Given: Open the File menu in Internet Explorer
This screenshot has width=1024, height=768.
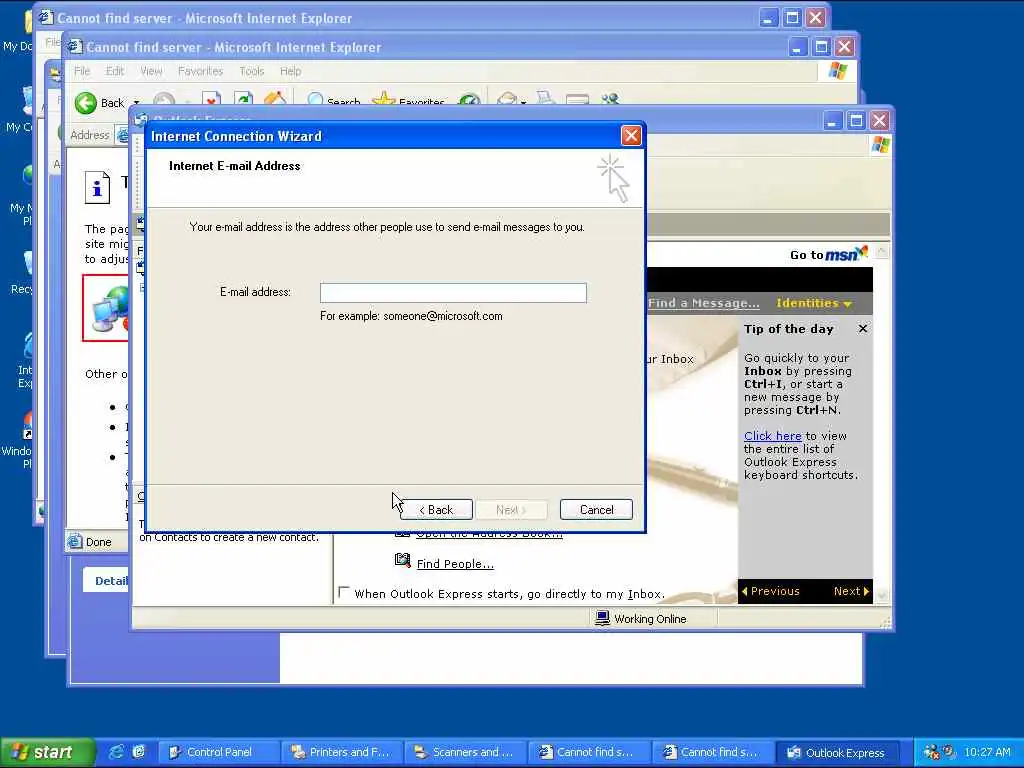Looking at the screenshot, I should (82, 71).
